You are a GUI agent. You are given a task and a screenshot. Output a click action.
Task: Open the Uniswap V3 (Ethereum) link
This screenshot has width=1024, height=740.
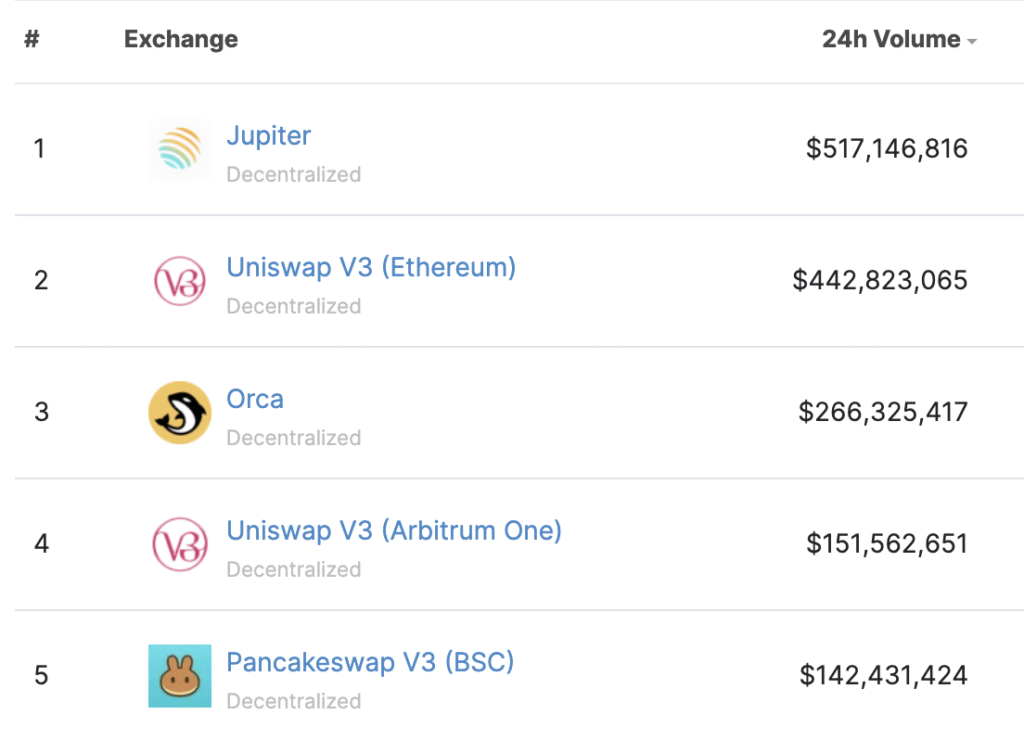click(371, 267)
